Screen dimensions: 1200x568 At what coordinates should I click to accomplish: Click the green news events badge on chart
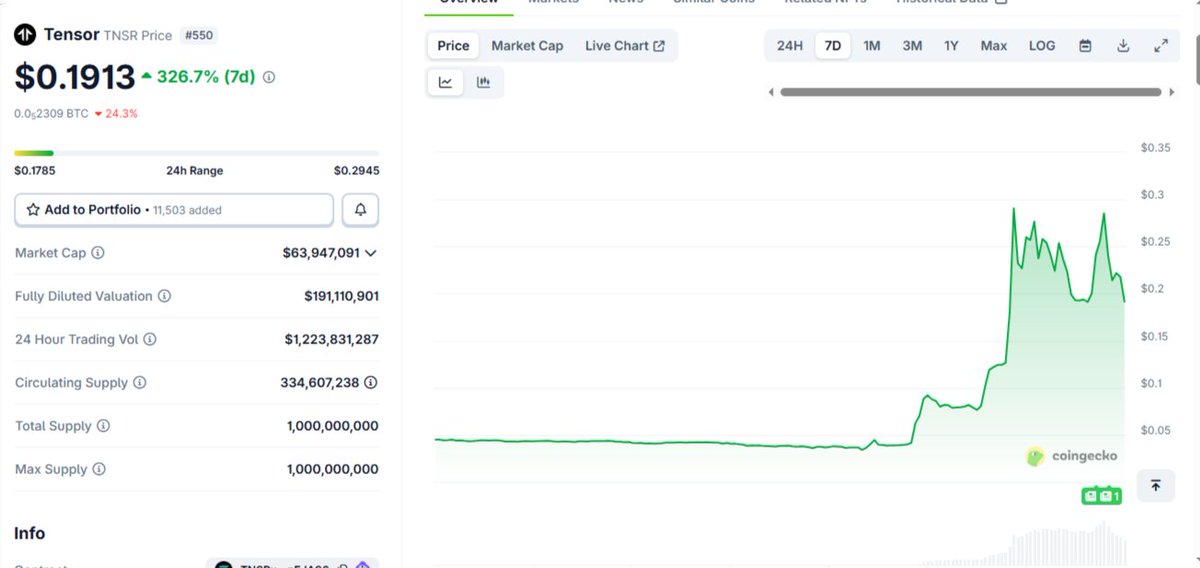tap(1101, 496)
